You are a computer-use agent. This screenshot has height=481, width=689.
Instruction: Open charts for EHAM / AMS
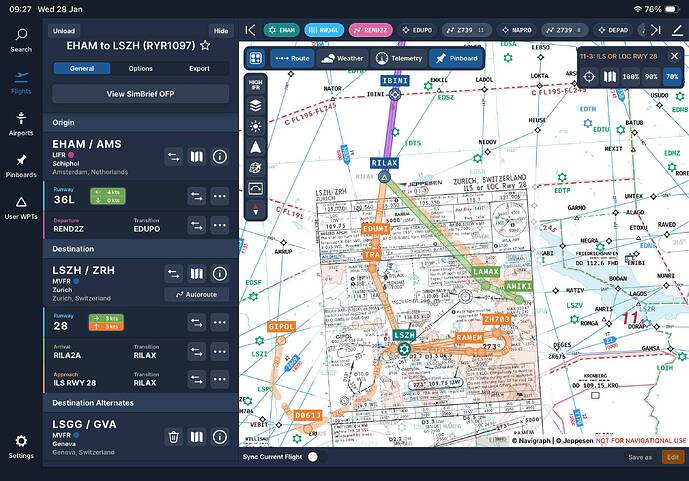[196, 156]
